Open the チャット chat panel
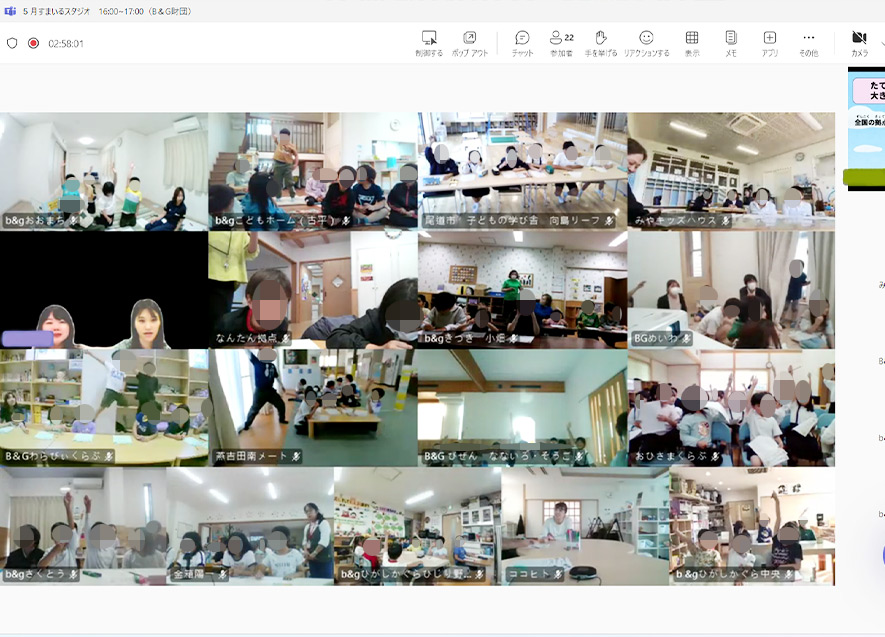Screen dimensions: 885x637 pyautogui.click(x=522, y=42)
